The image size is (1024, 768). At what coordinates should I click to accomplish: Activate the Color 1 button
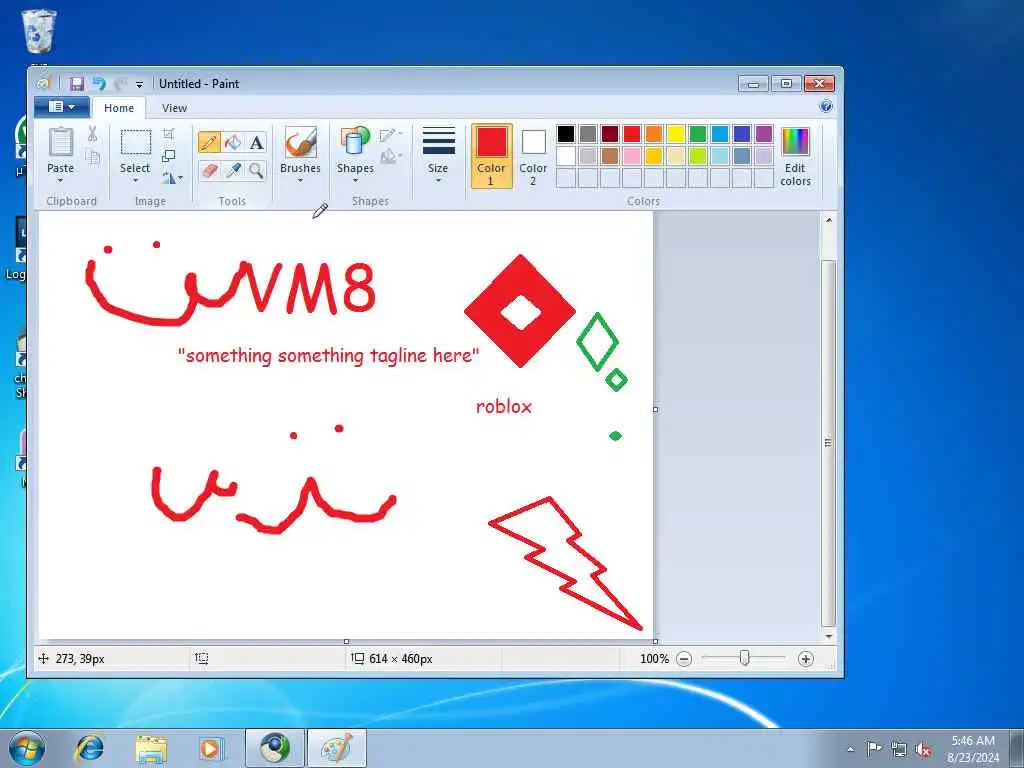pos(491,156)
